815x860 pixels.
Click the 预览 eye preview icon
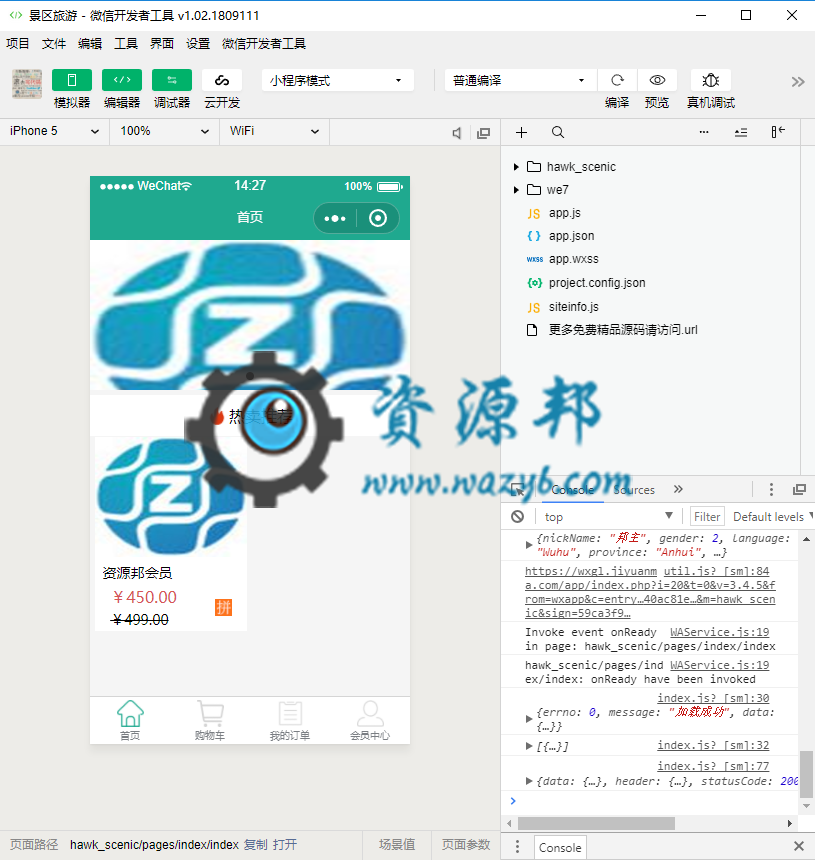tap(657, 80)
